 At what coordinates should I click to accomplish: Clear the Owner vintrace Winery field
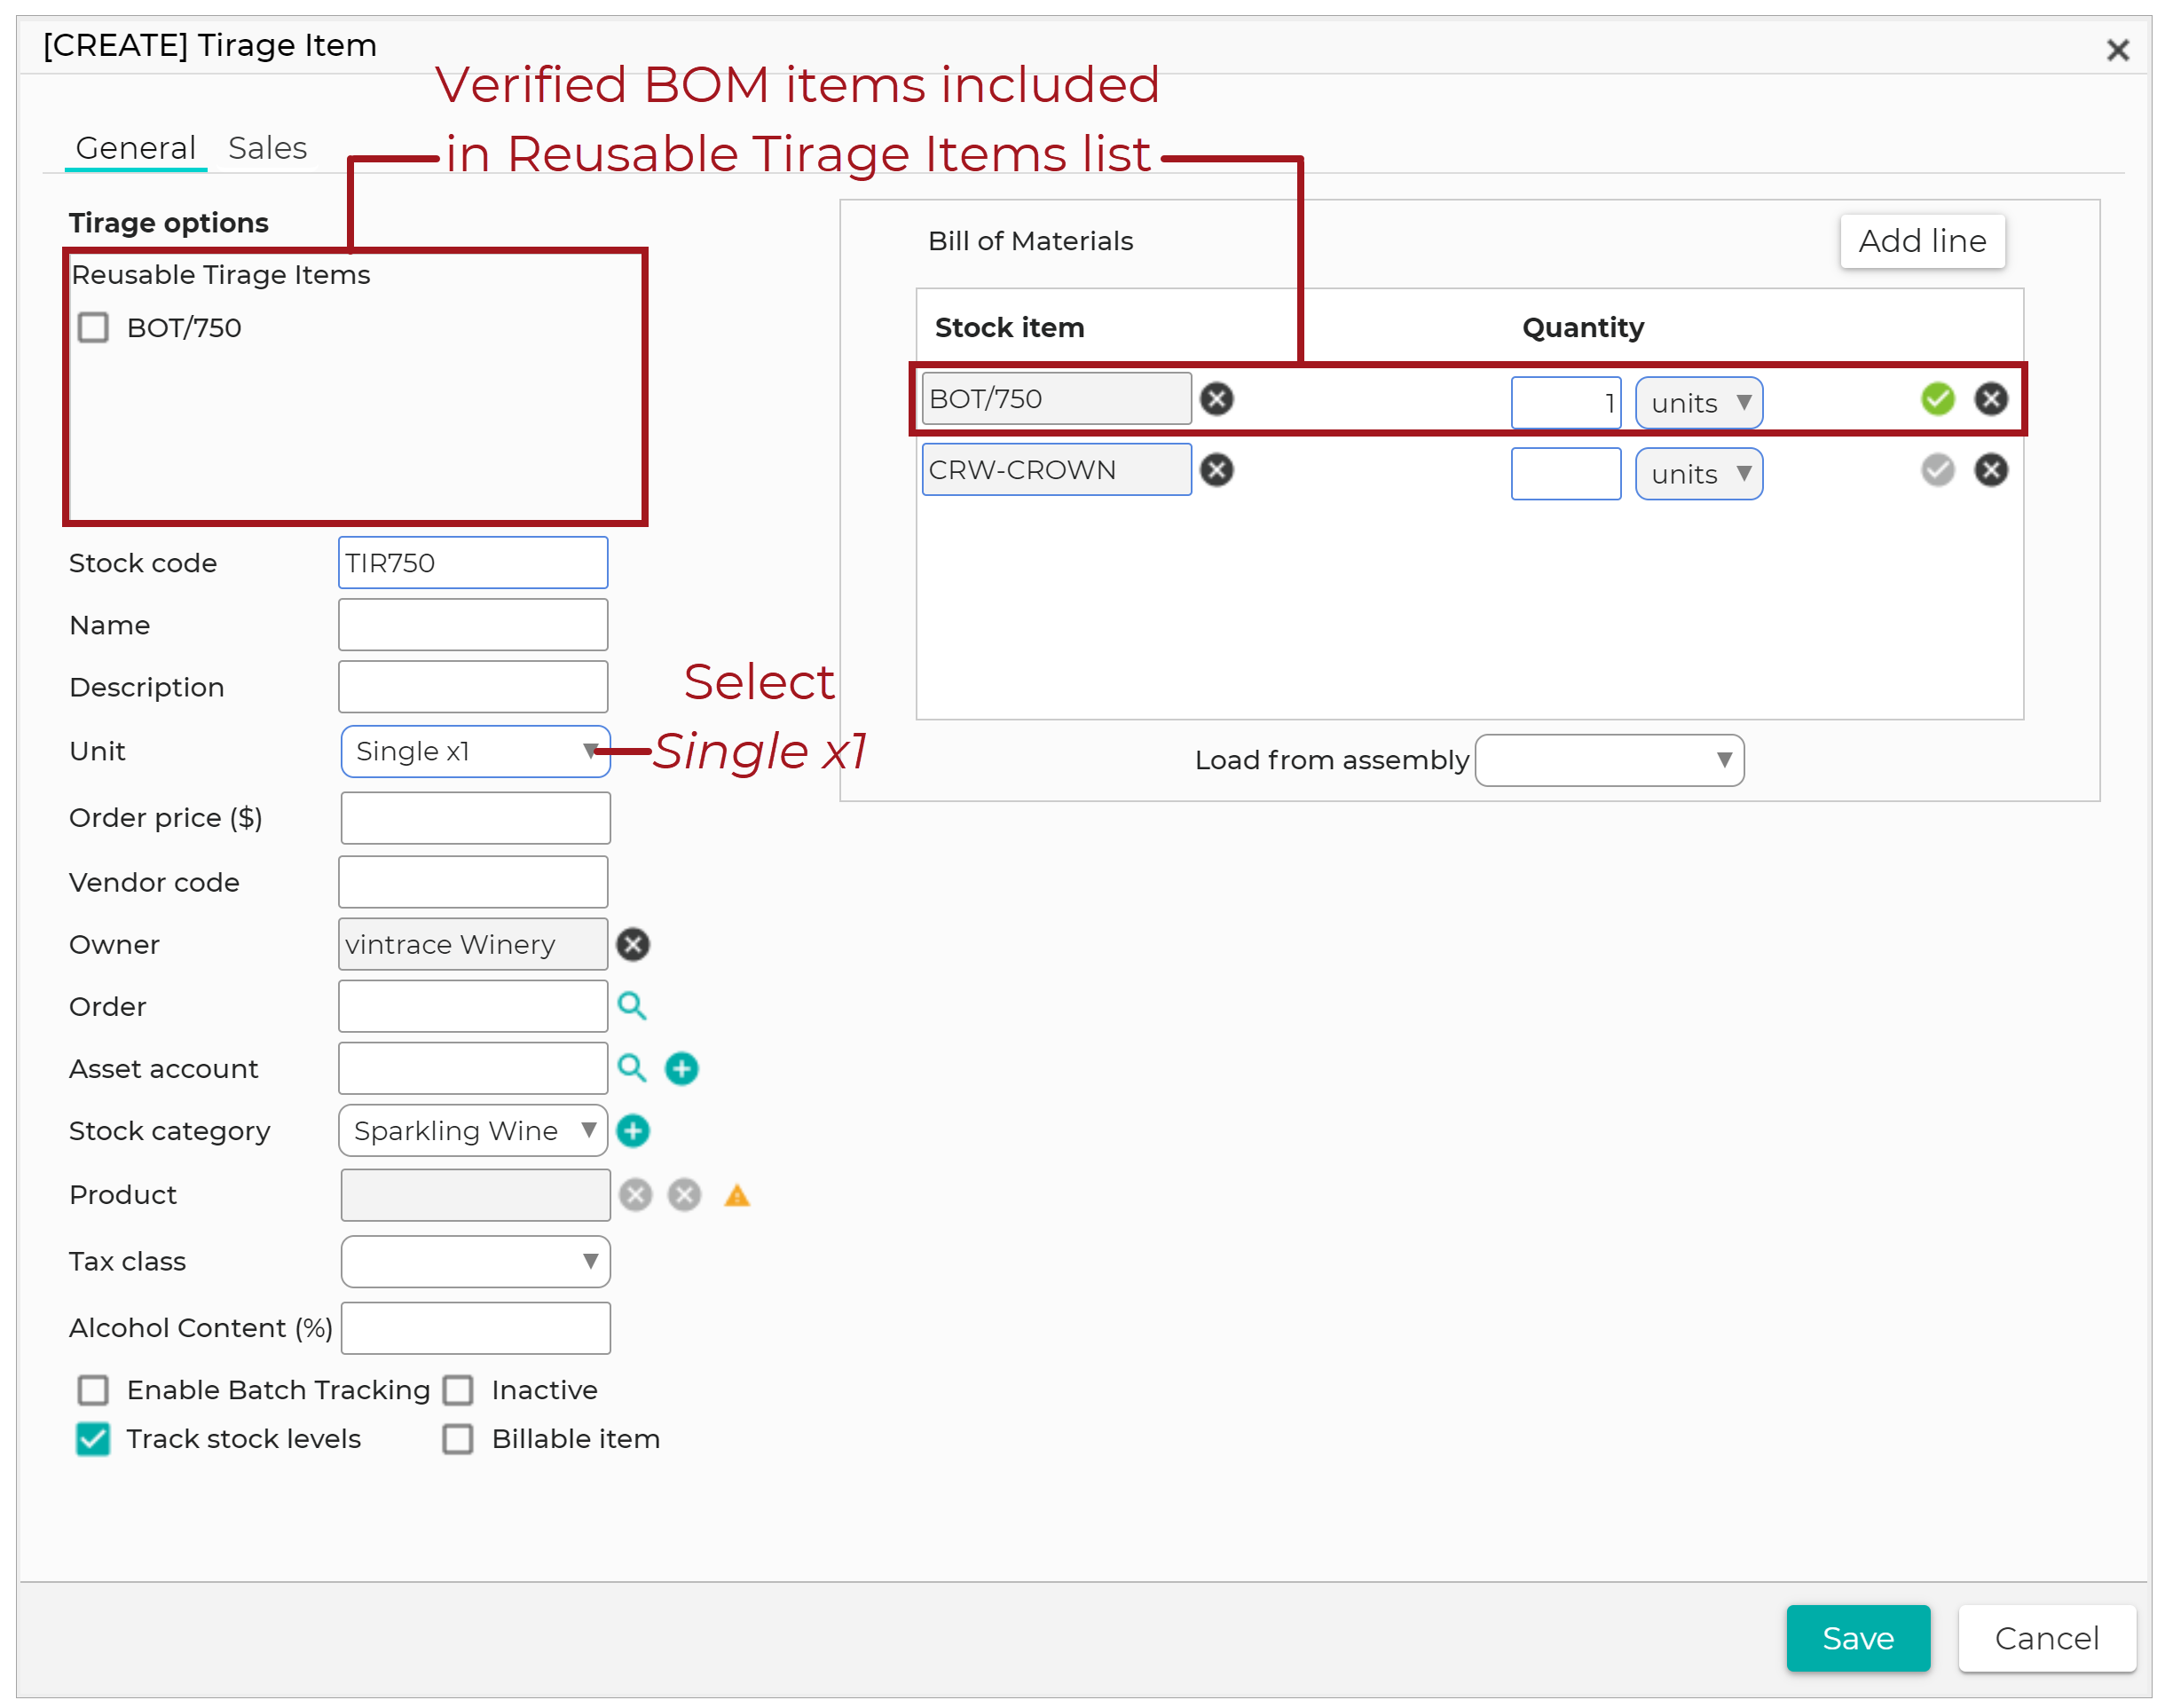(x=632, y=944)
